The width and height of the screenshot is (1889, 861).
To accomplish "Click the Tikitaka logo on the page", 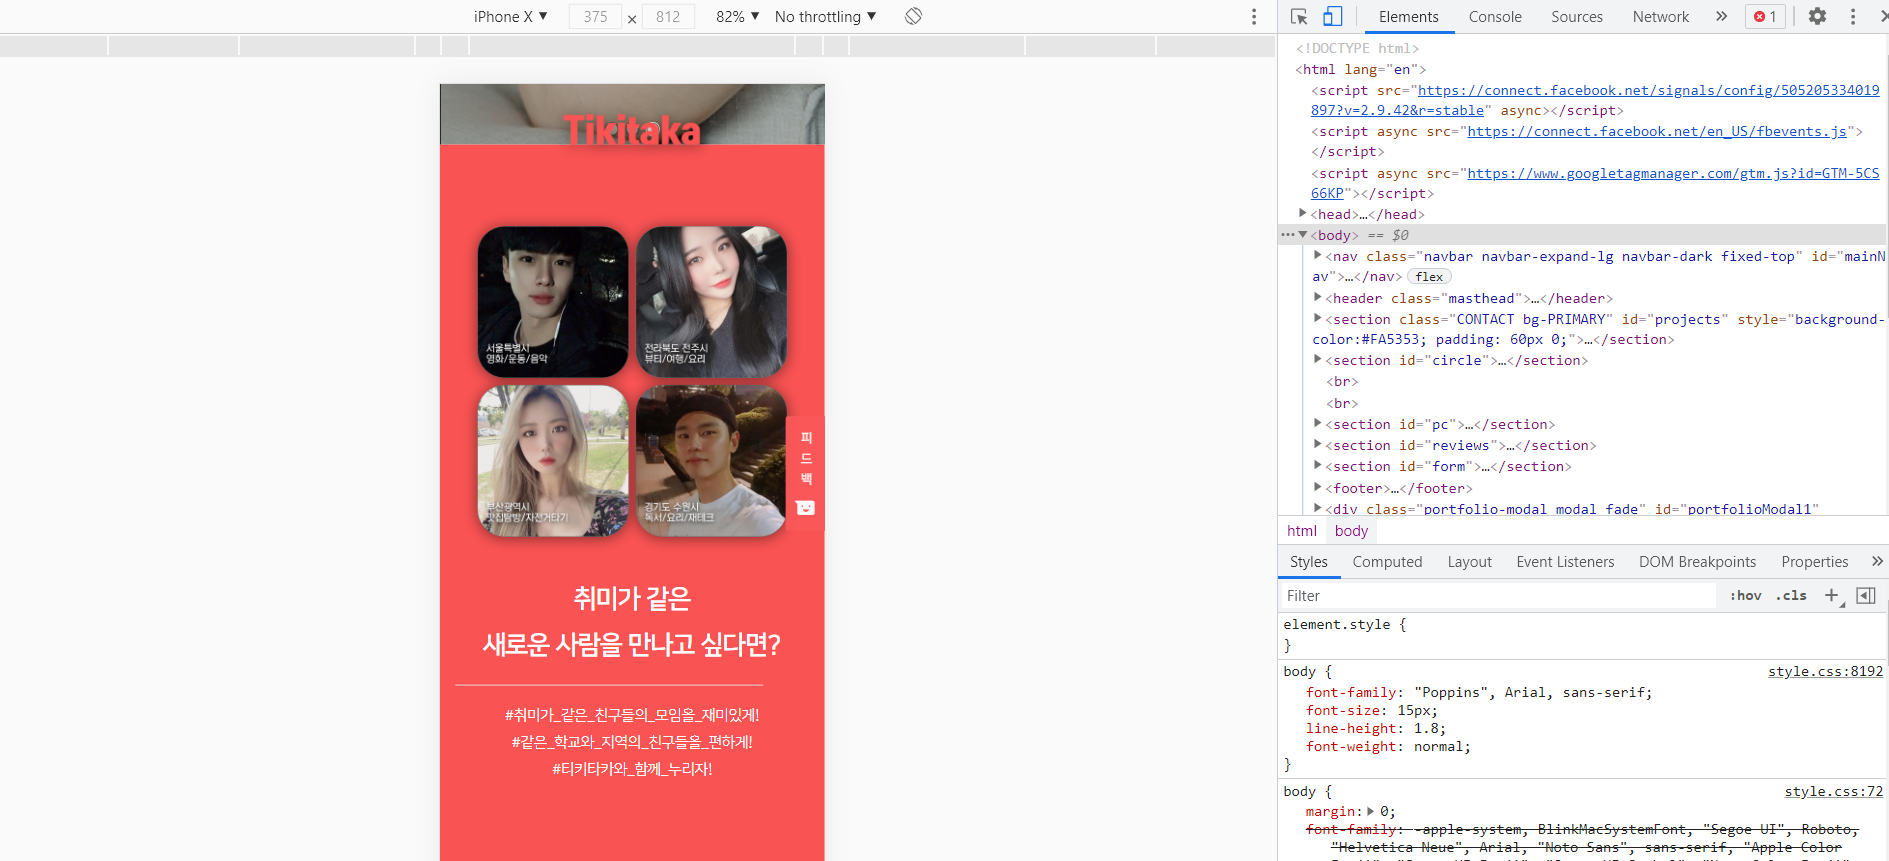I will click(x=632, y=130).
